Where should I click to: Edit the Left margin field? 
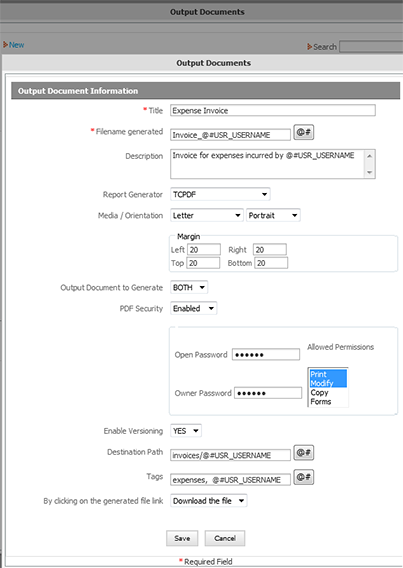click(204, 250)
